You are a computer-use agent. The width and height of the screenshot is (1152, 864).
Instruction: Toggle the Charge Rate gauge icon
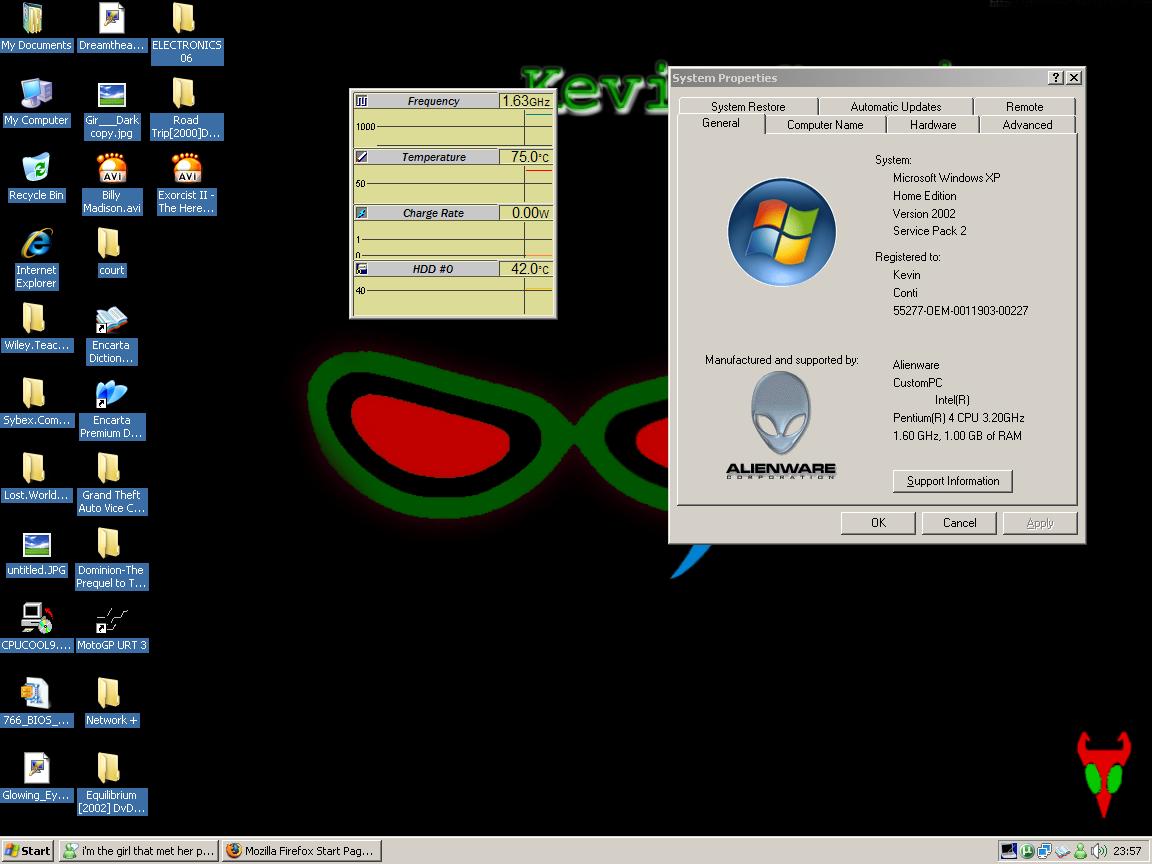click(361, 213)
